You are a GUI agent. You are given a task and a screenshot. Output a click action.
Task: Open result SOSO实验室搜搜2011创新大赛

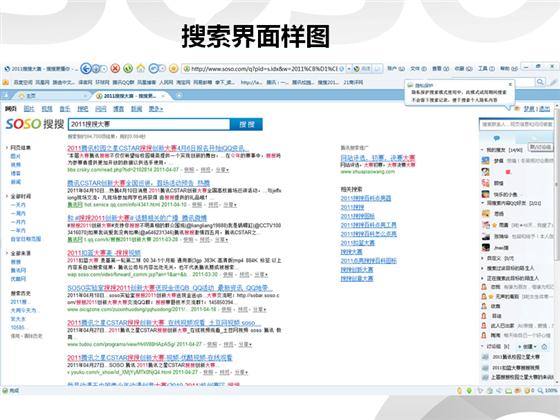coord(170,288)
